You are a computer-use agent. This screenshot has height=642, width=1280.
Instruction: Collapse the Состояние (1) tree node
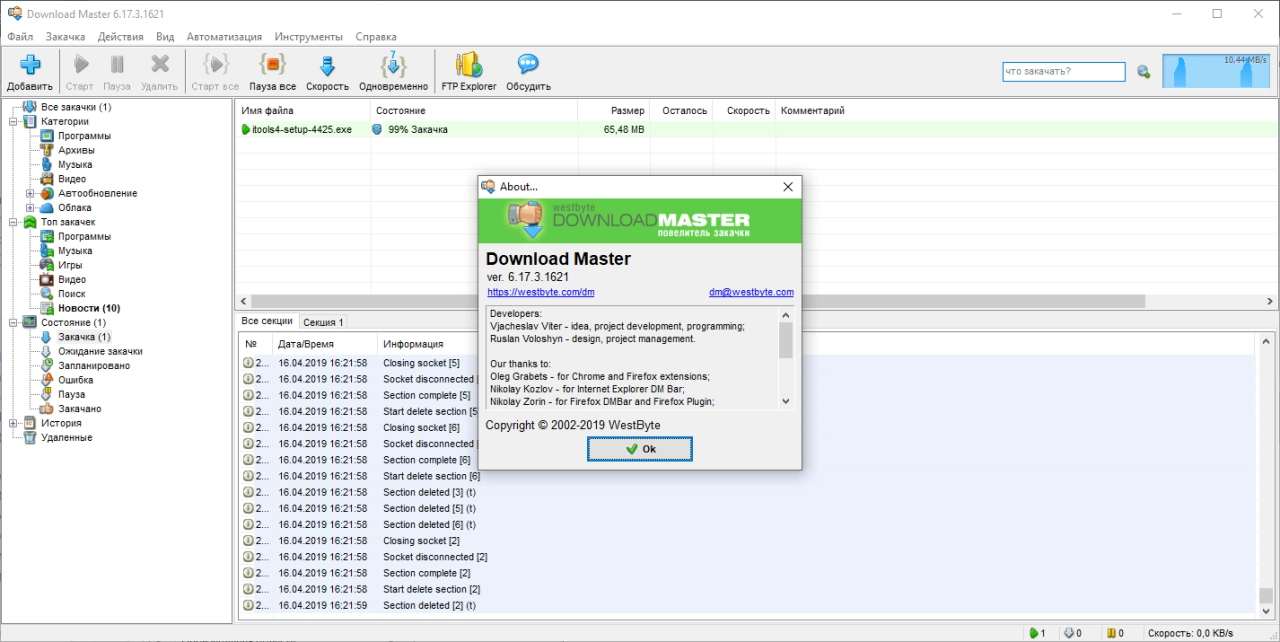point(14,323)
